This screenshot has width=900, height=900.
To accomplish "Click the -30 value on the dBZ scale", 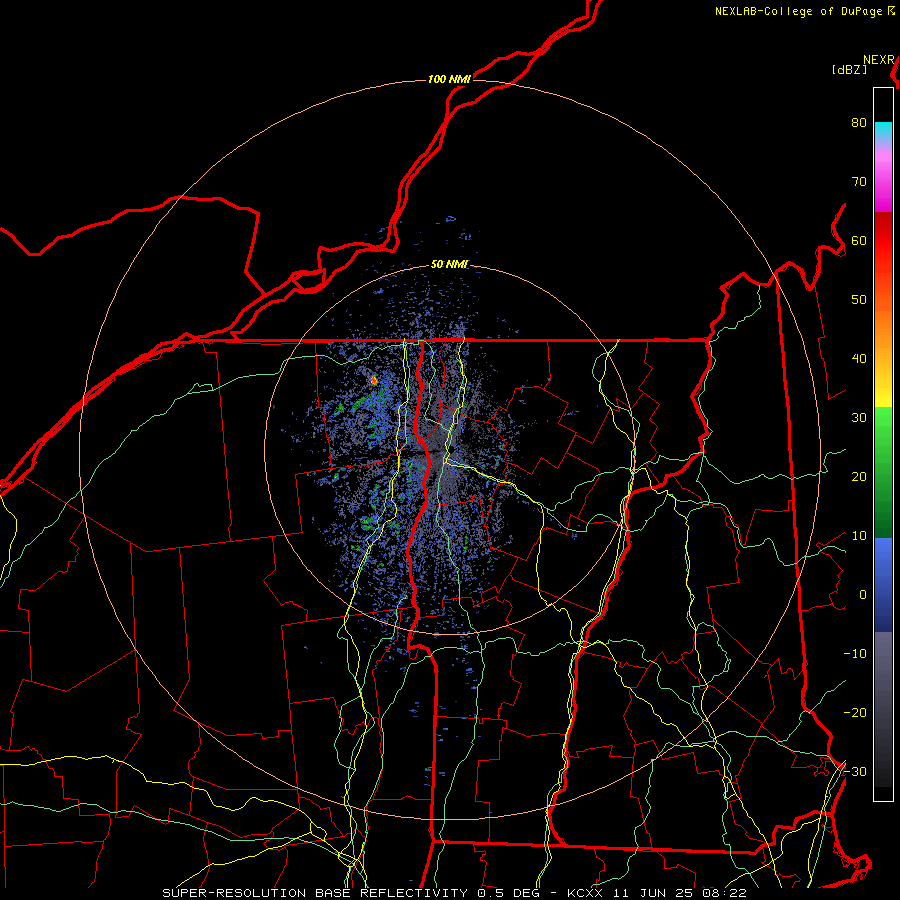I will pos(855,771).
